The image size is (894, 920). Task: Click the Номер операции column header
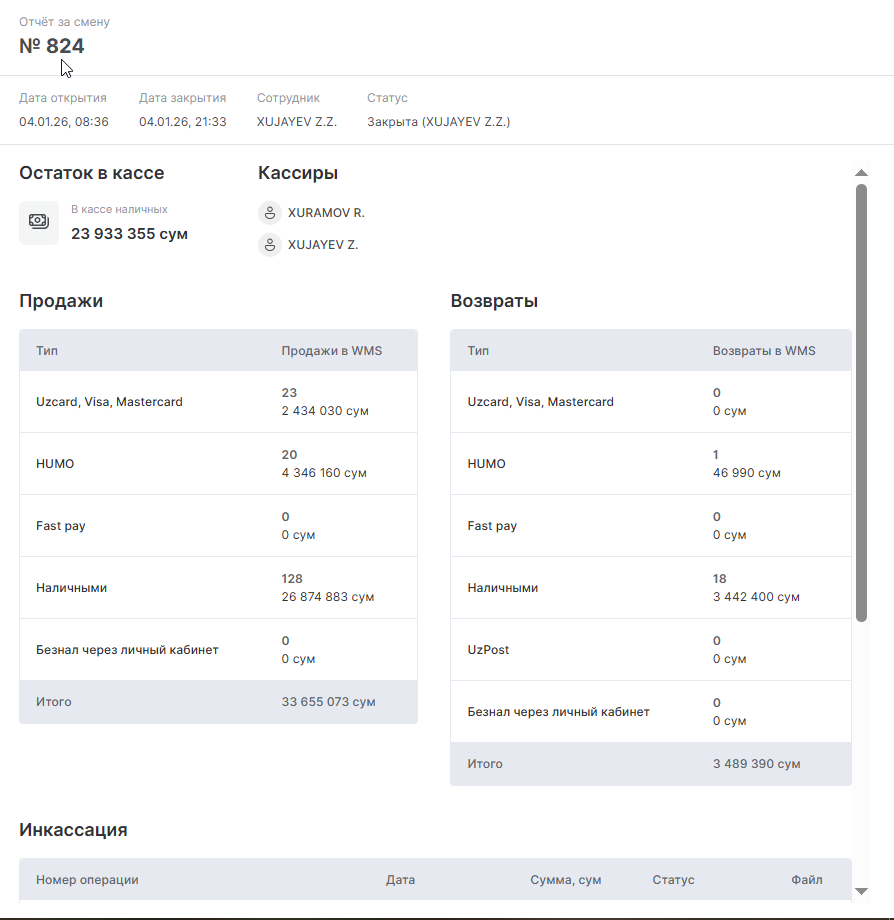click(87, 880)
